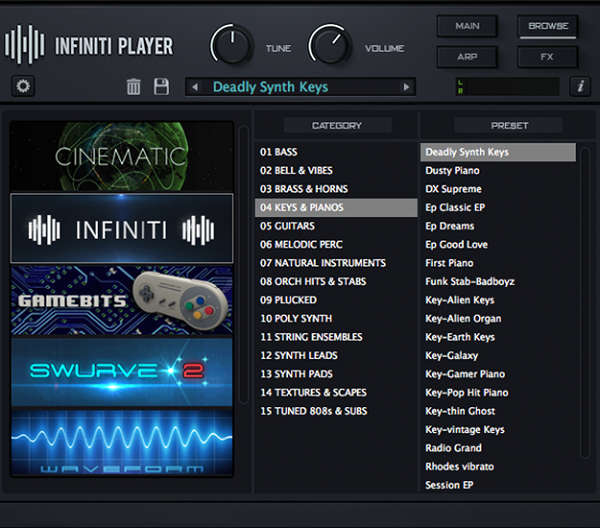Pick the Swurve 2 library banner
600x528 pixels.
(122, 372)
